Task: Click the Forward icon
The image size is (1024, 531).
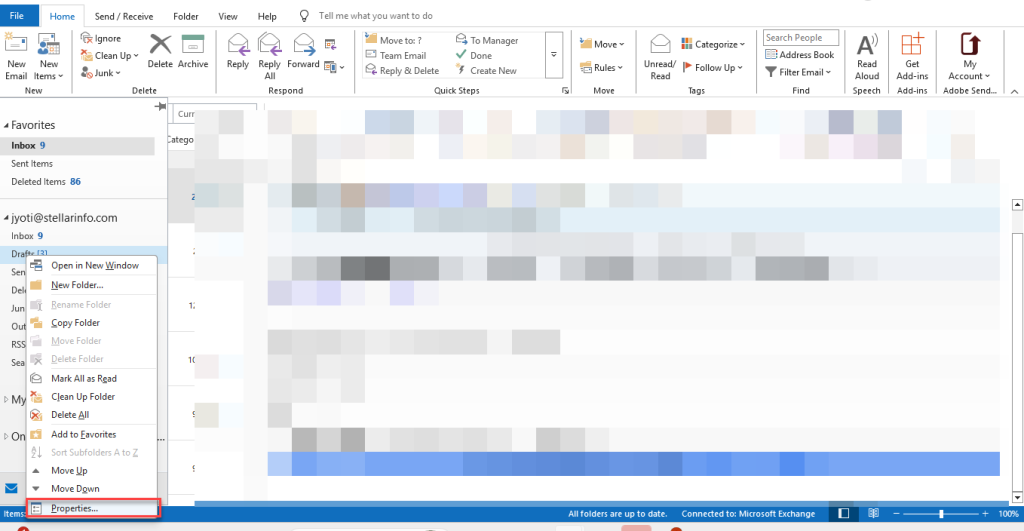Action: 304,44
